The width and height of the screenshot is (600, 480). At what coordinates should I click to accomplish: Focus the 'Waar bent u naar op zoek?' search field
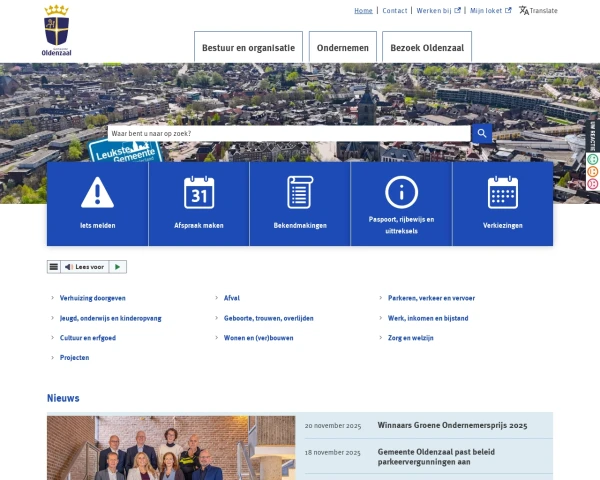click(288, 133)
